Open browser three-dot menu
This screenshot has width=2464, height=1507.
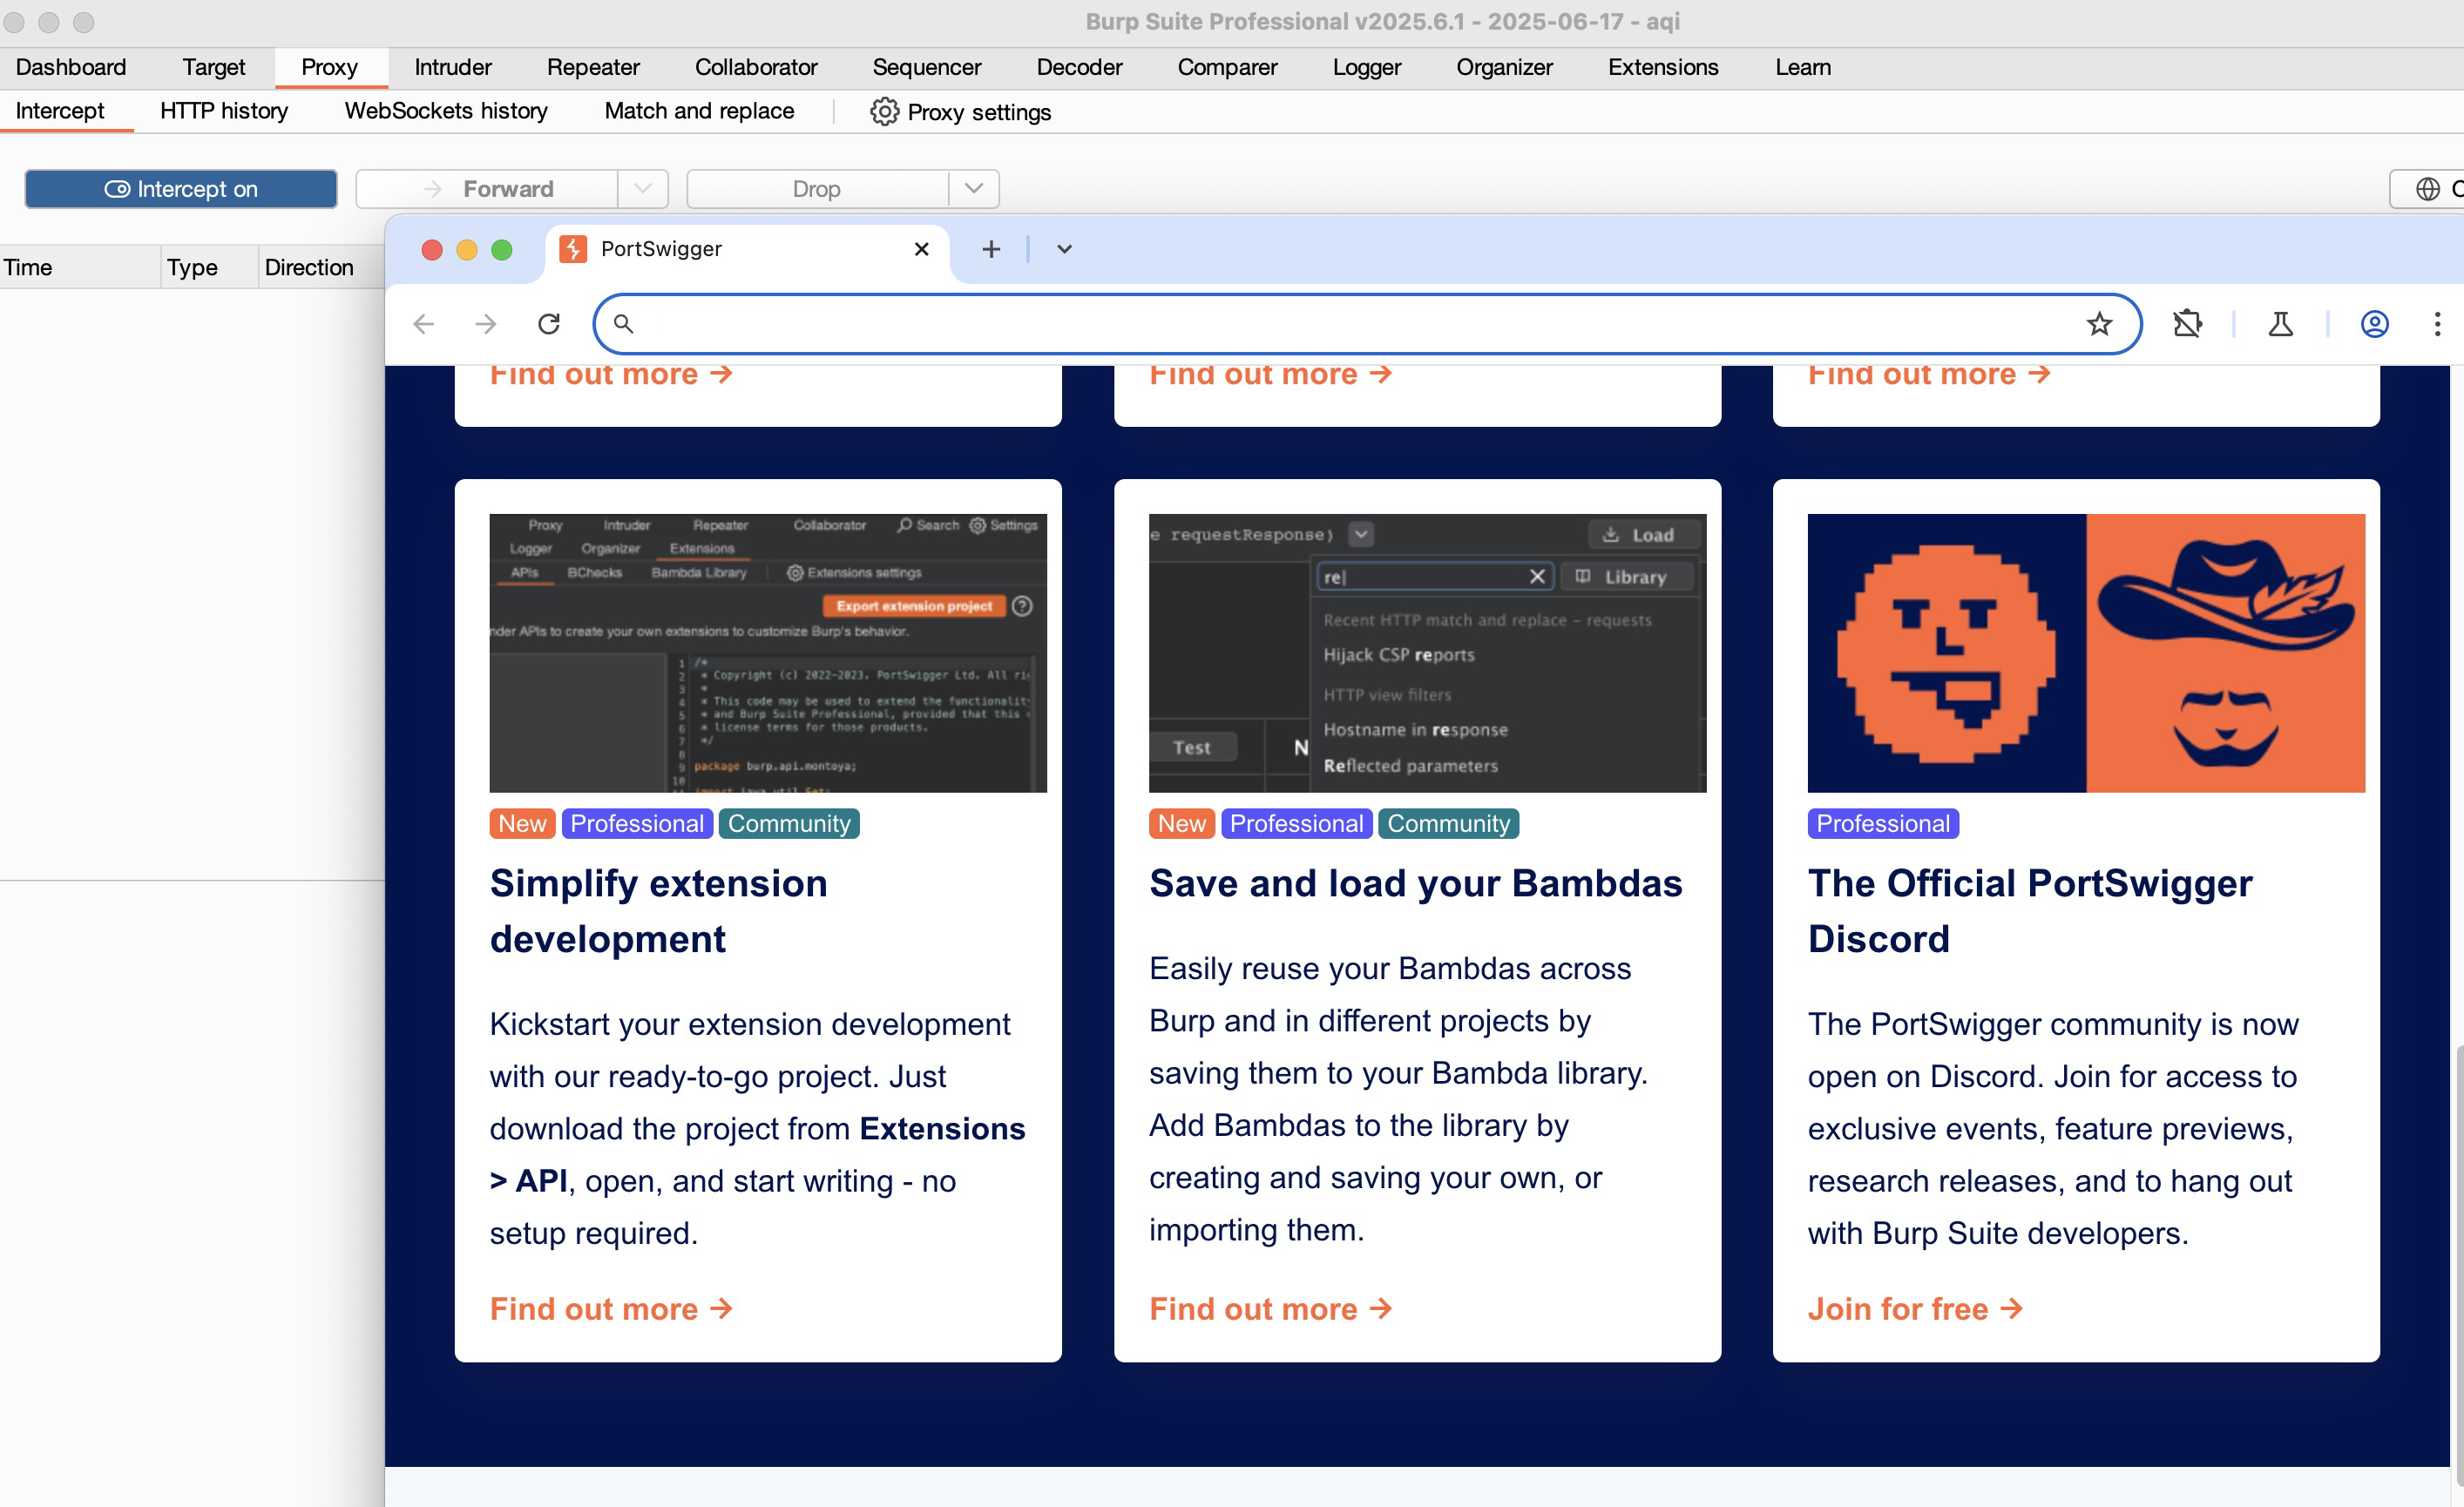(x=2436, y=323)
